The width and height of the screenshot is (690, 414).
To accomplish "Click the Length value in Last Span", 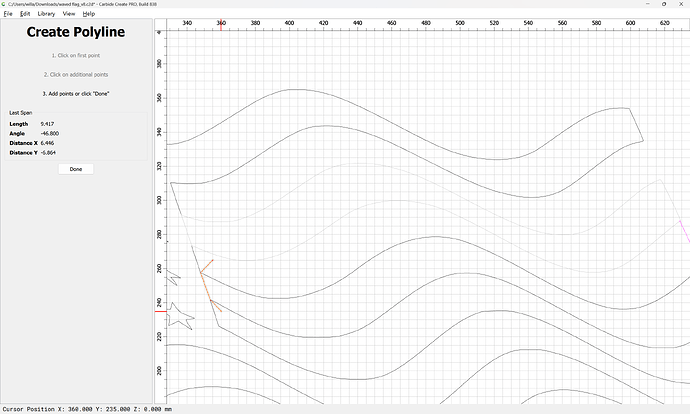I will coord(47,123).
